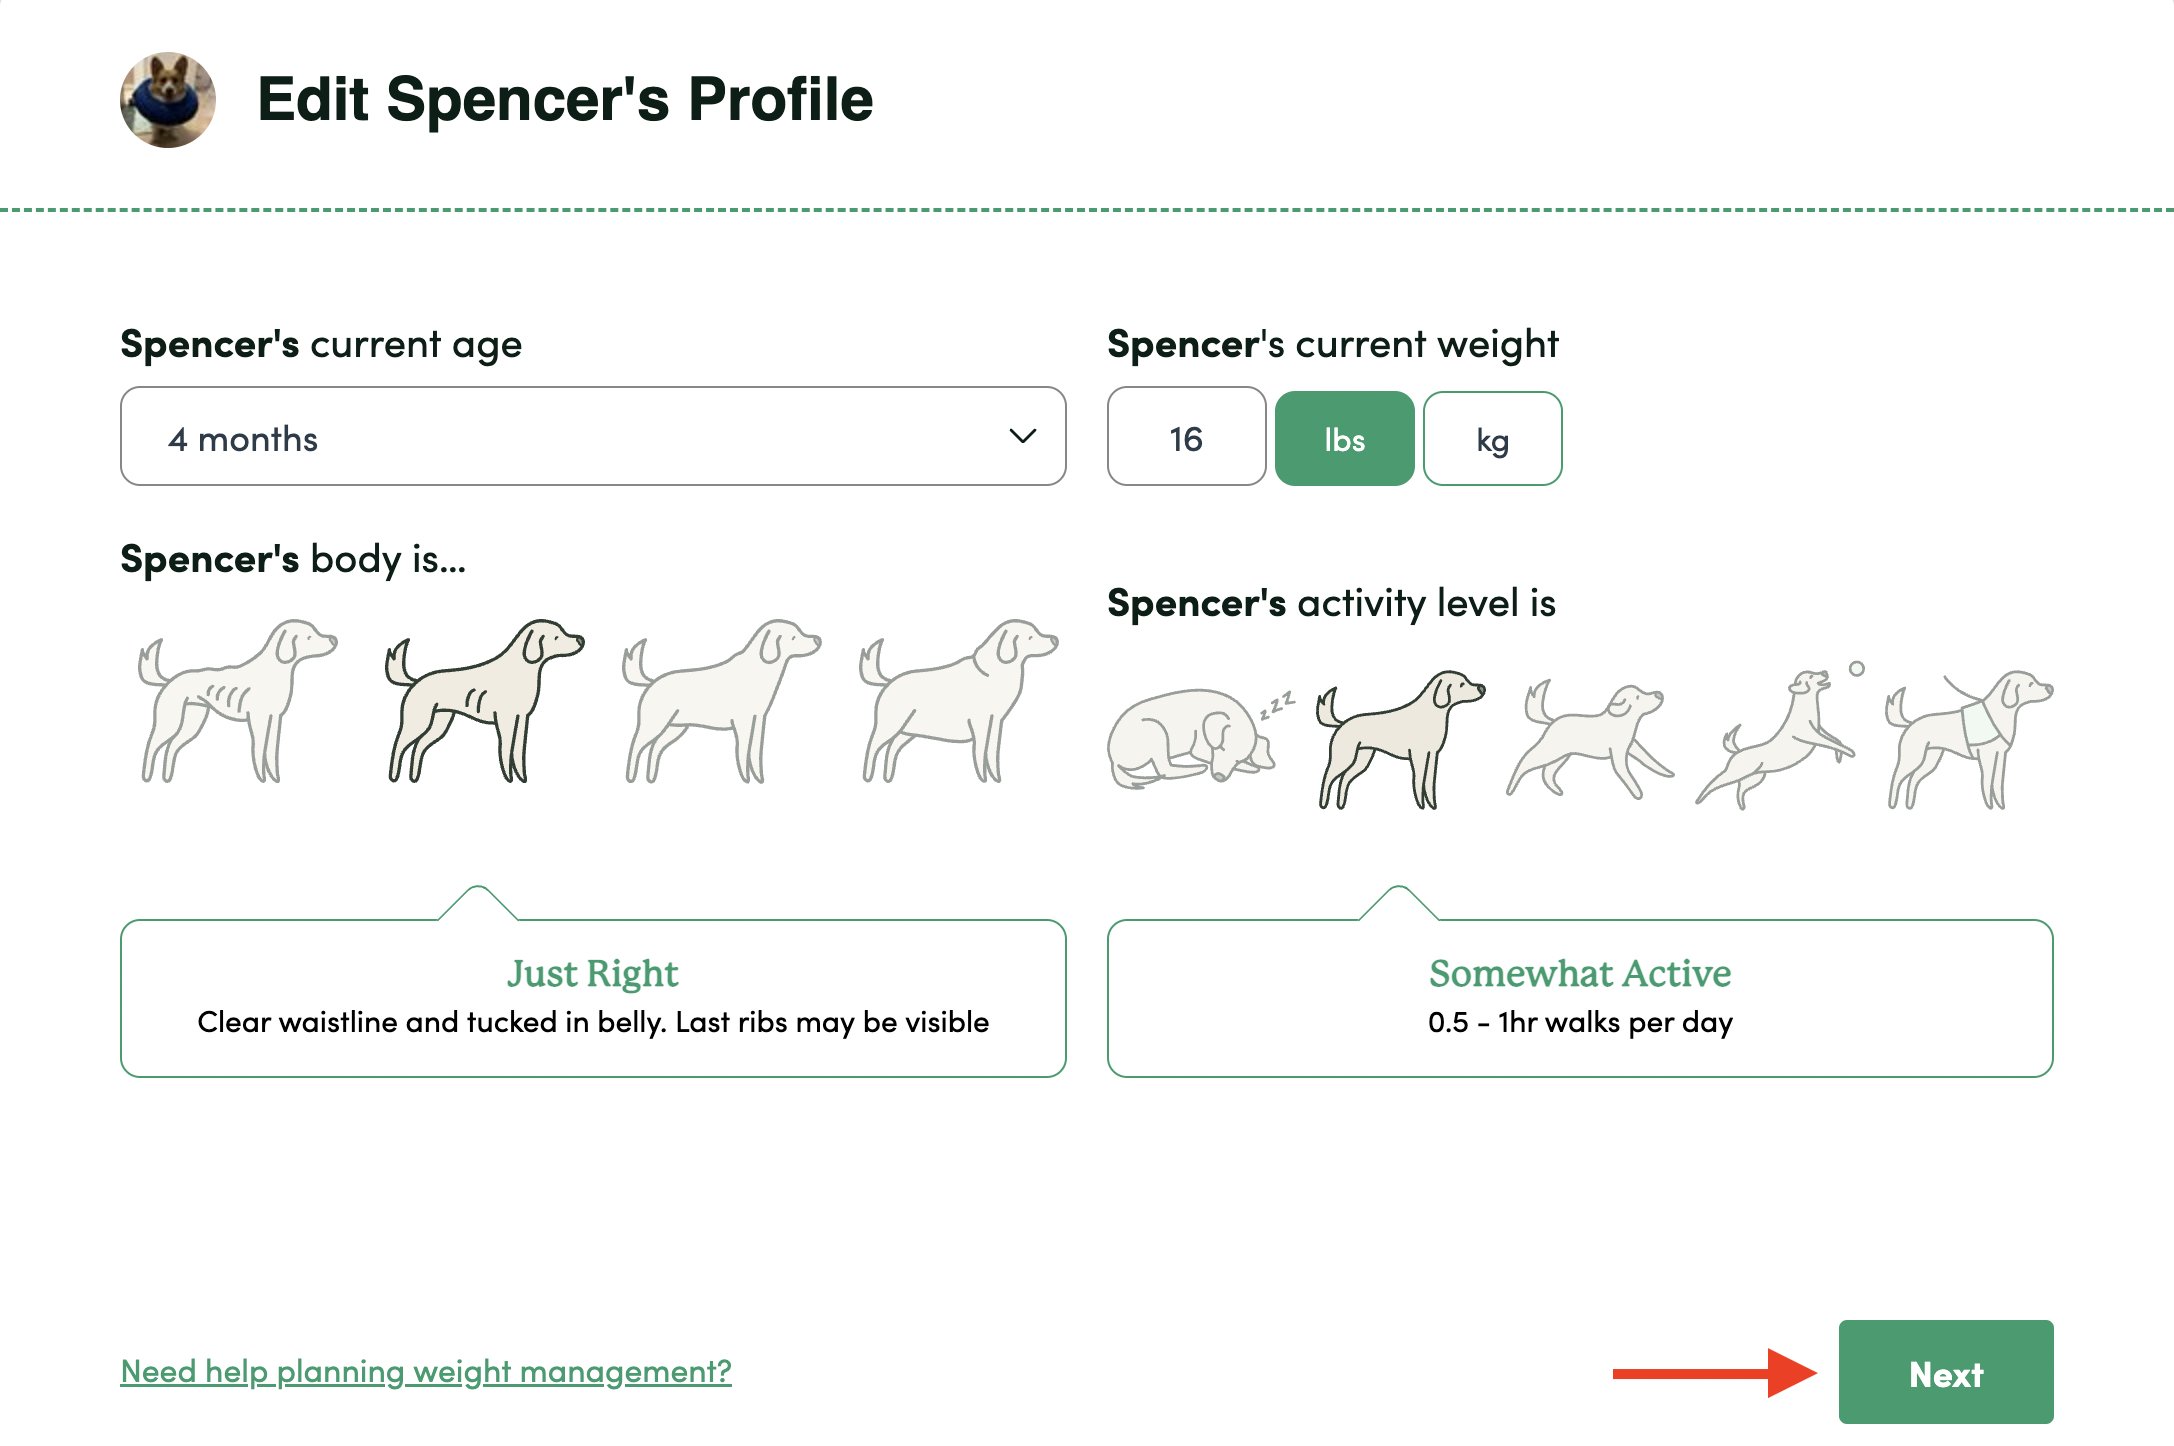Click the weight input field showing 16
This screenshot has height=1446, width=2174.
(1186, 438)
